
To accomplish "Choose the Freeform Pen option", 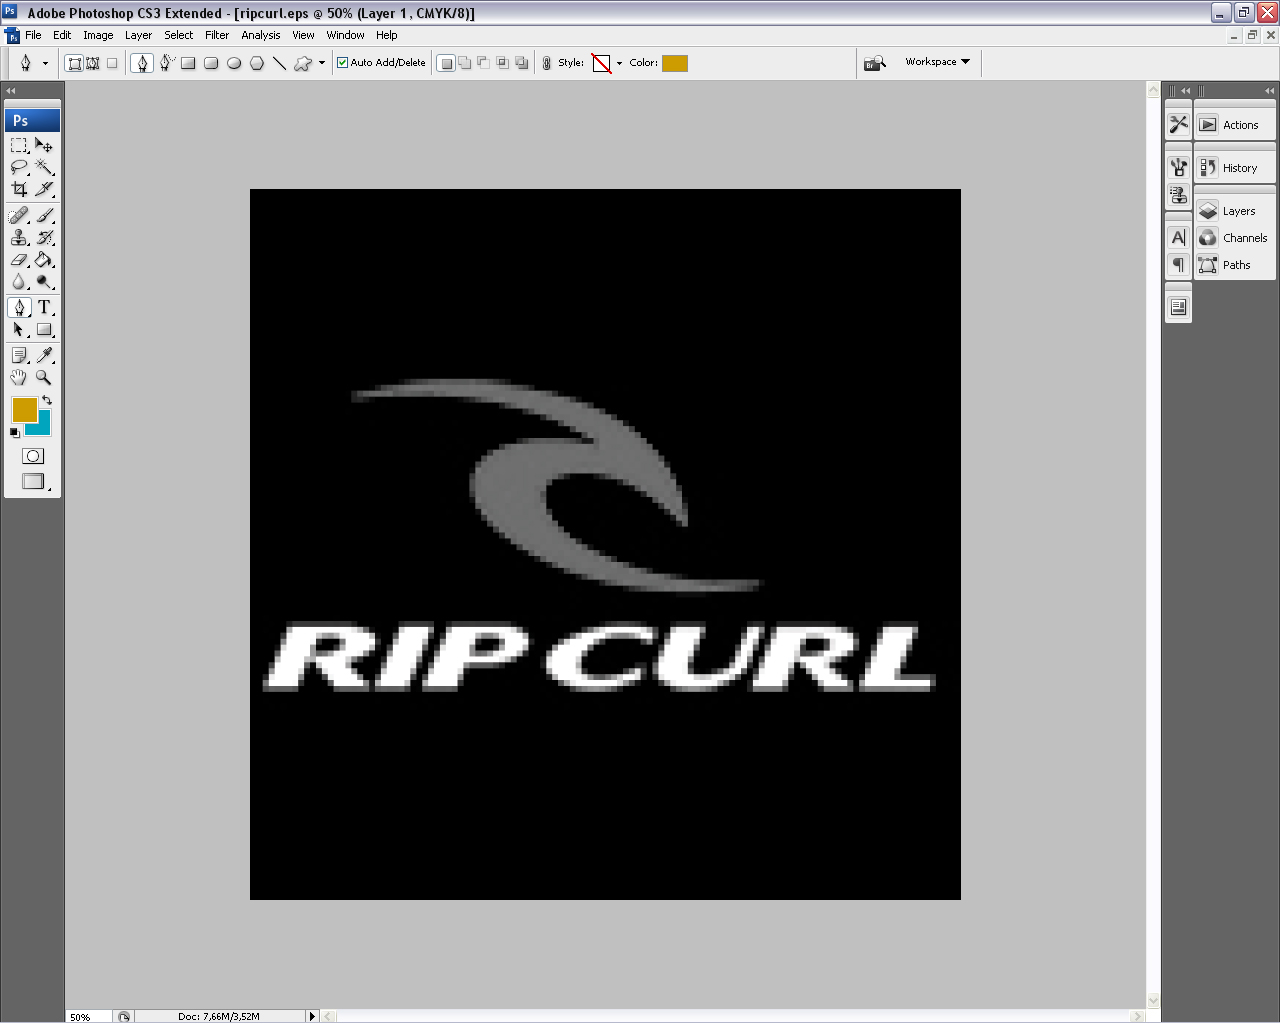I will pos(166,63).
